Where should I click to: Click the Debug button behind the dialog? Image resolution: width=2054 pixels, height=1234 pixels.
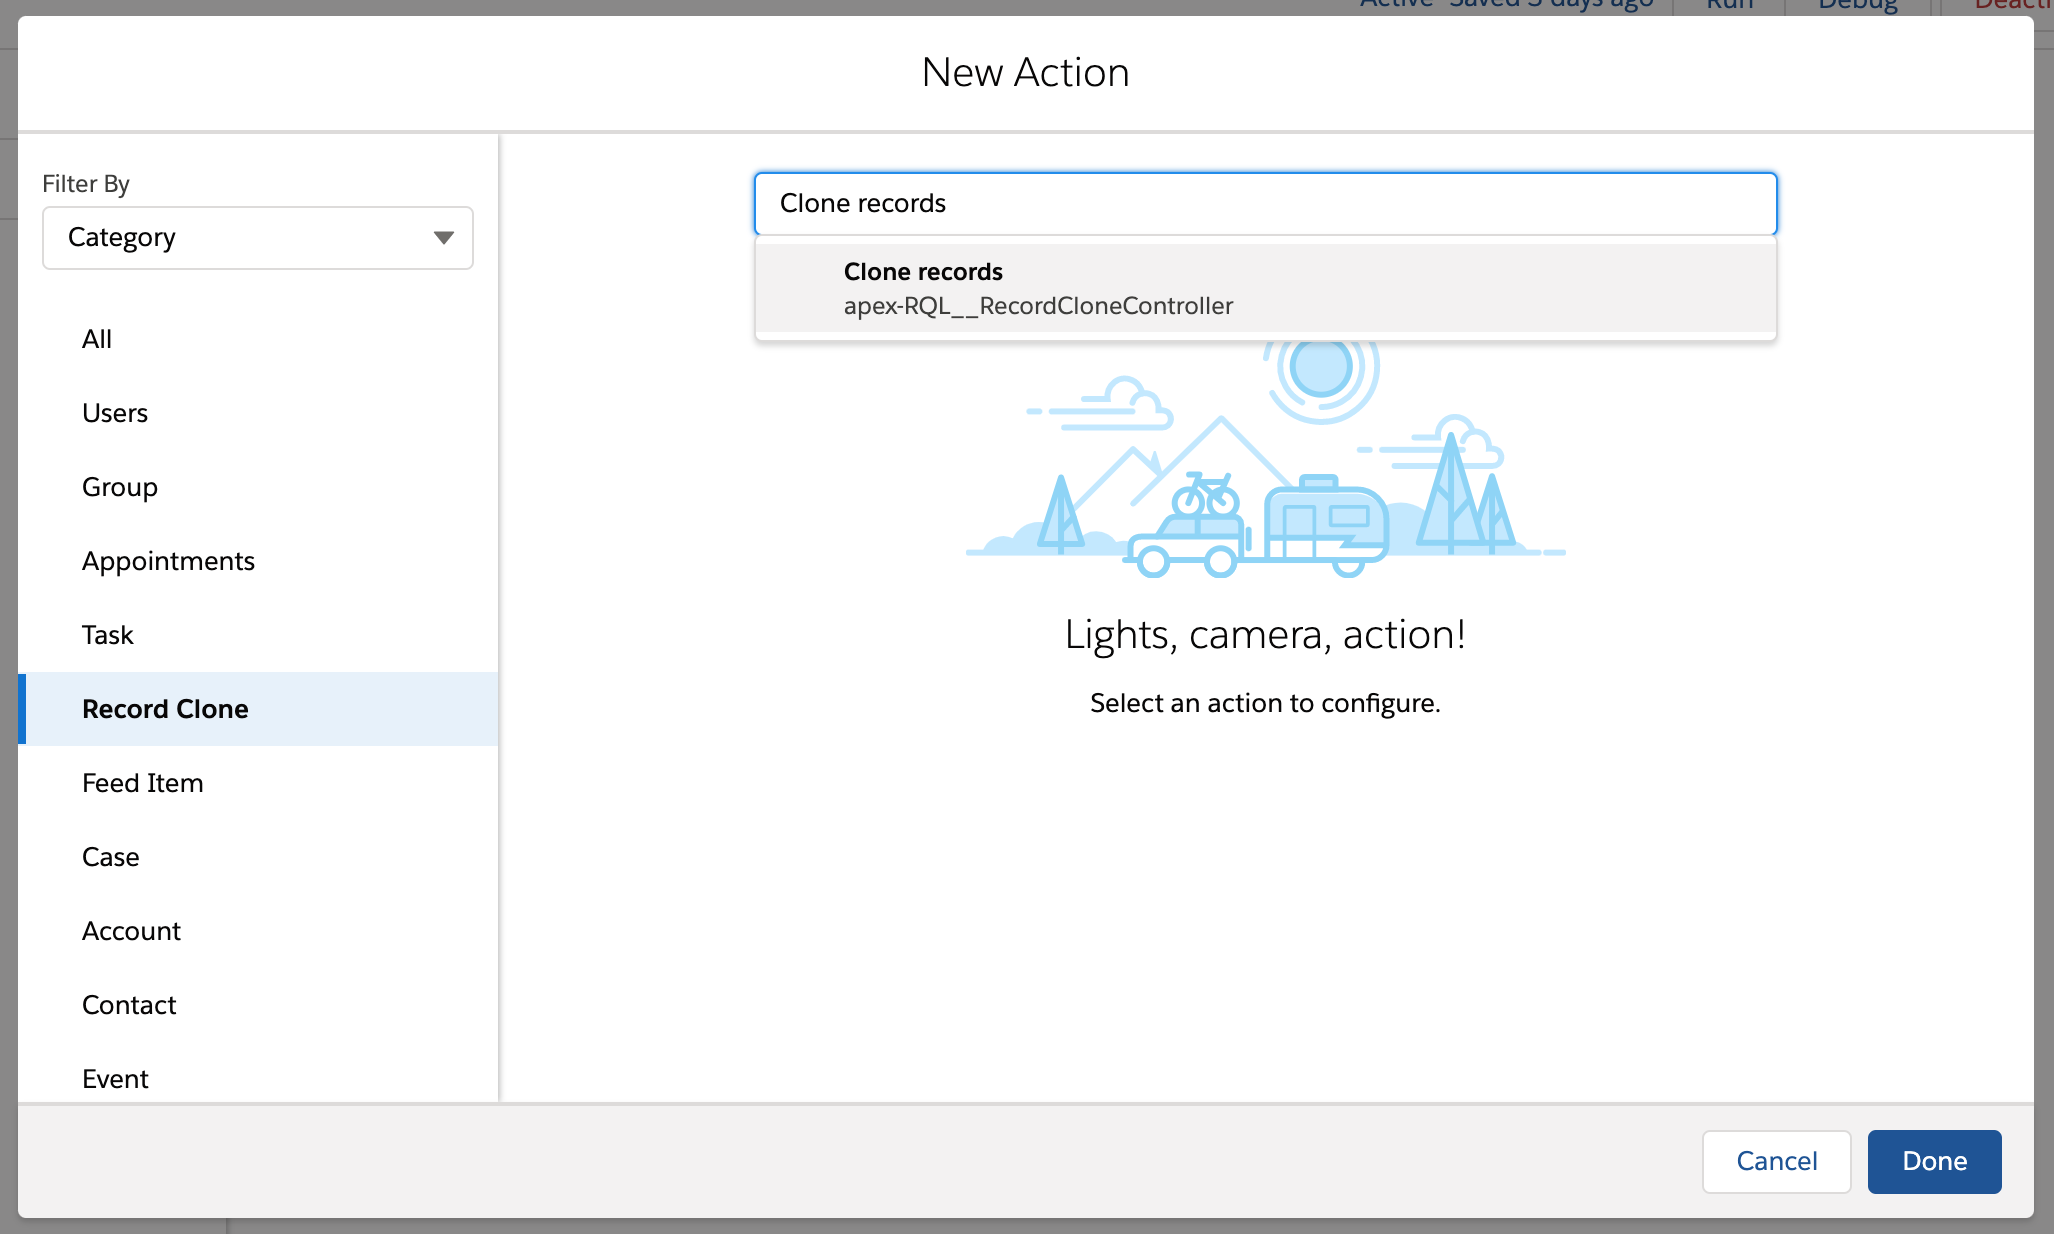[x=1857, y=6]
